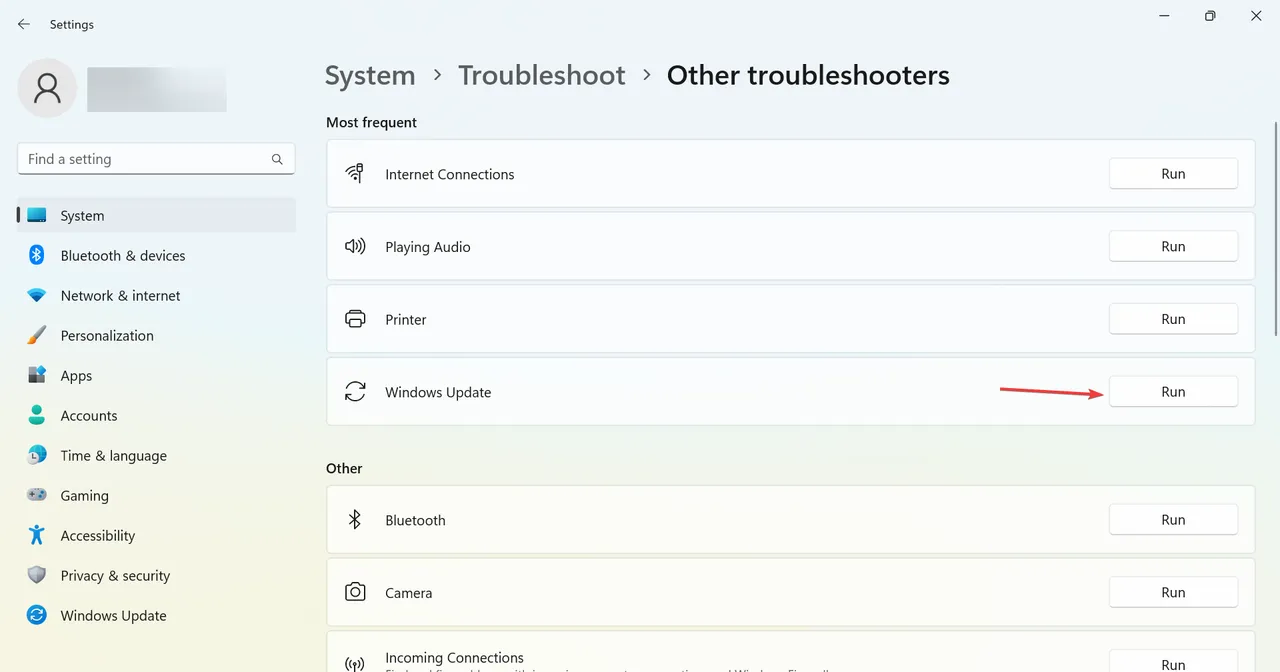Click the Playing Audio row text

427,247
